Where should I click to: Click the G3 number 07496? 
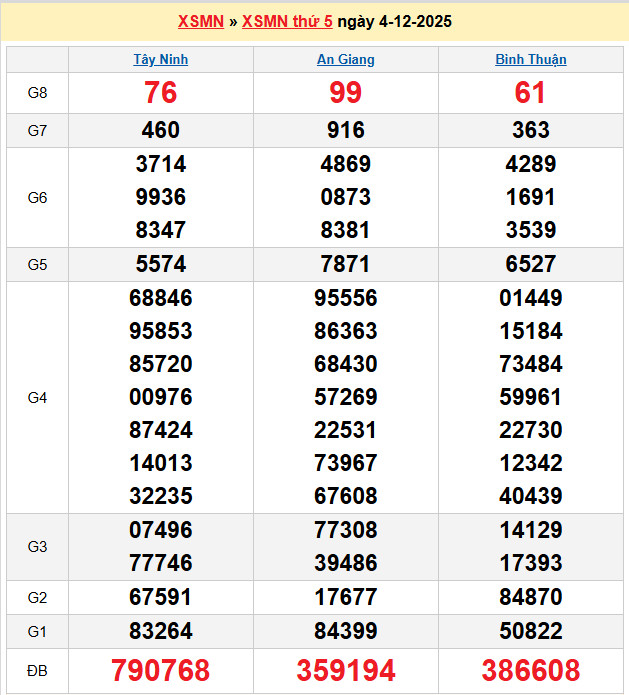160,530
